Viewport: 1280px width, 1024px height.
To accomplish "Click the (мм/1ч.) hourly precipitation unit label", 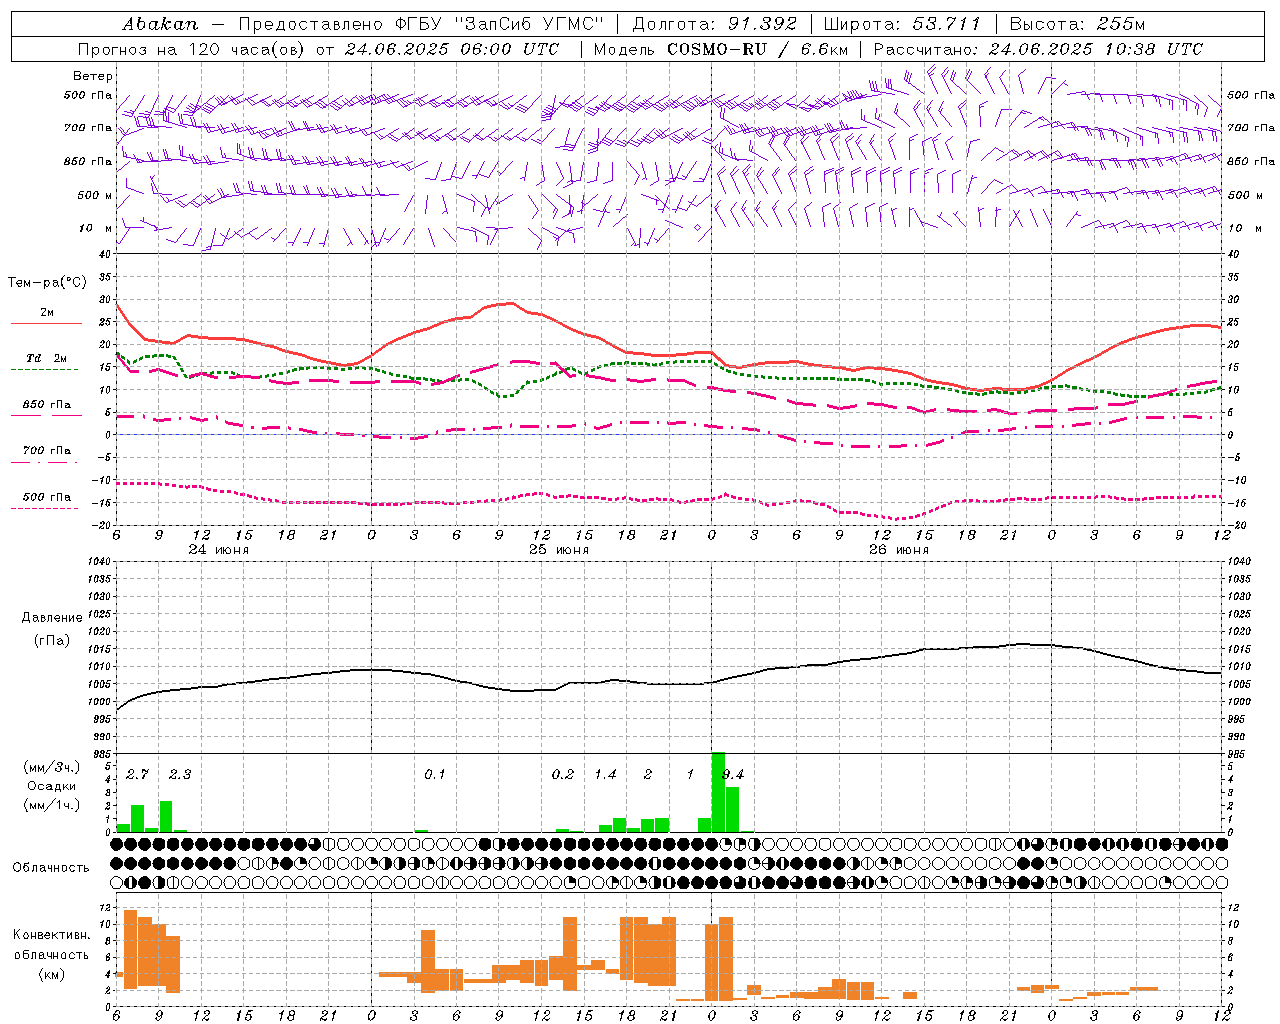I will coord(51,805).
